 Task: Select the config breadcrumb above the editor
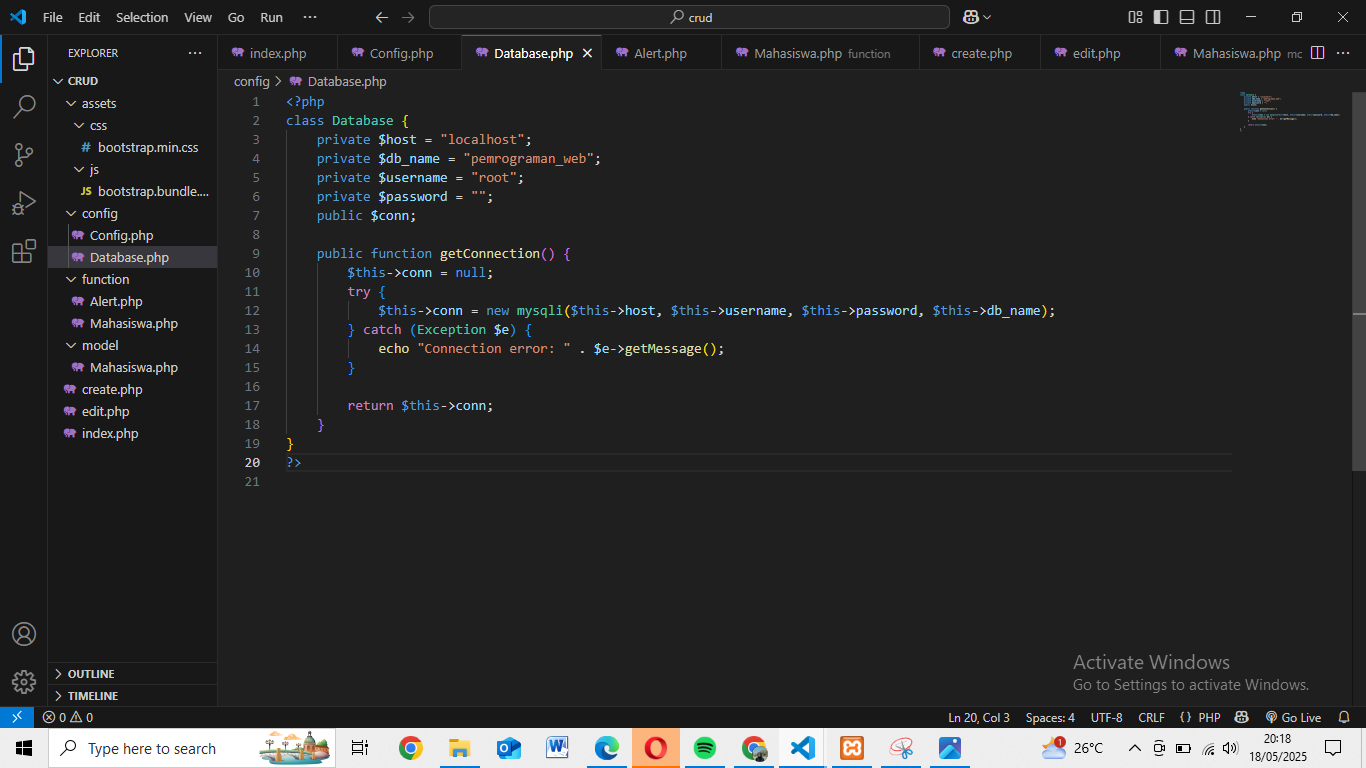pyautogui.click(x=251, y=81)
